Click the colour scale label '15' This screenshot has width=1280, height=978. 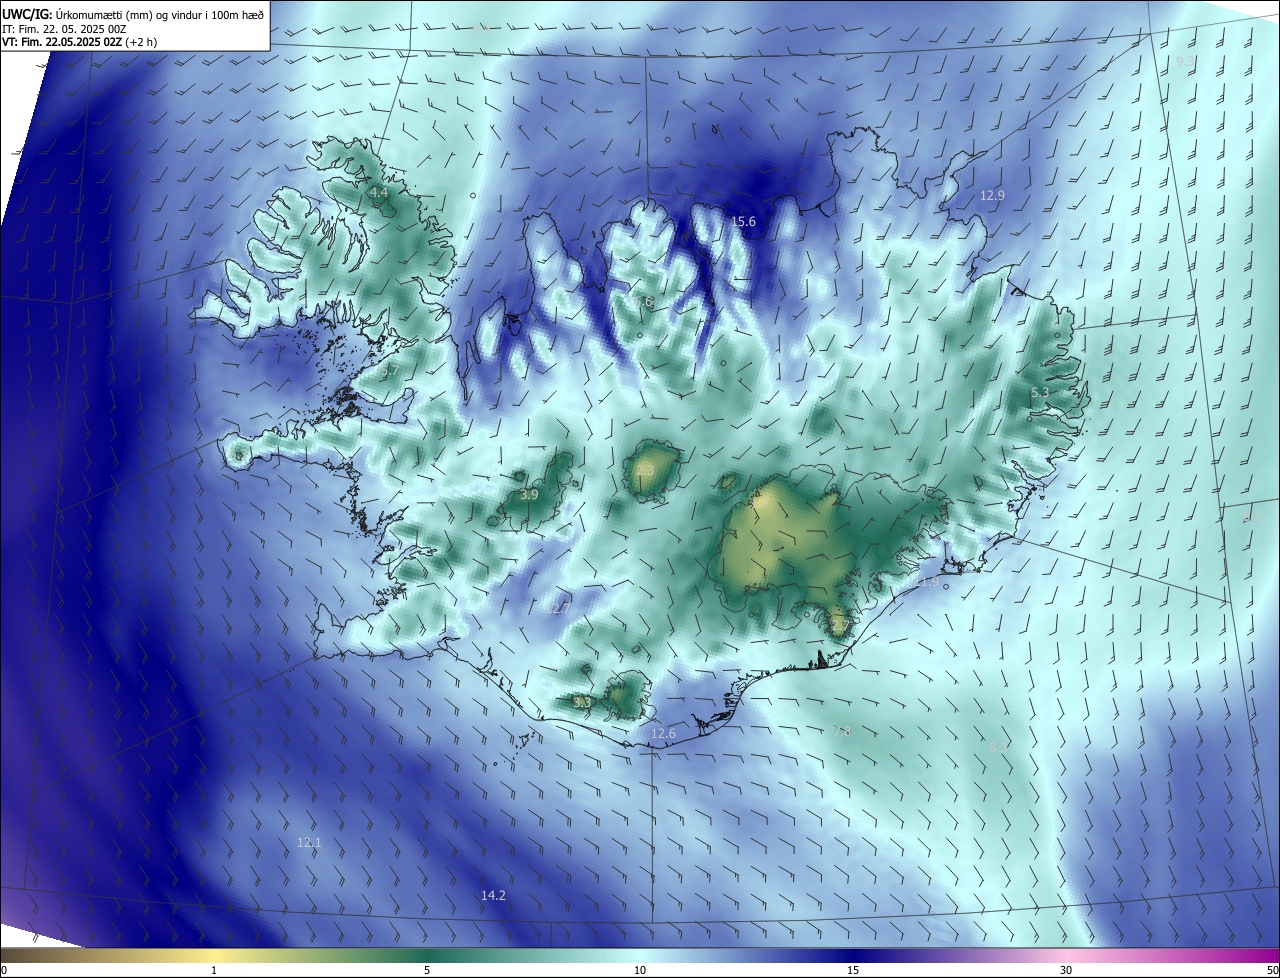coord(853,971)
